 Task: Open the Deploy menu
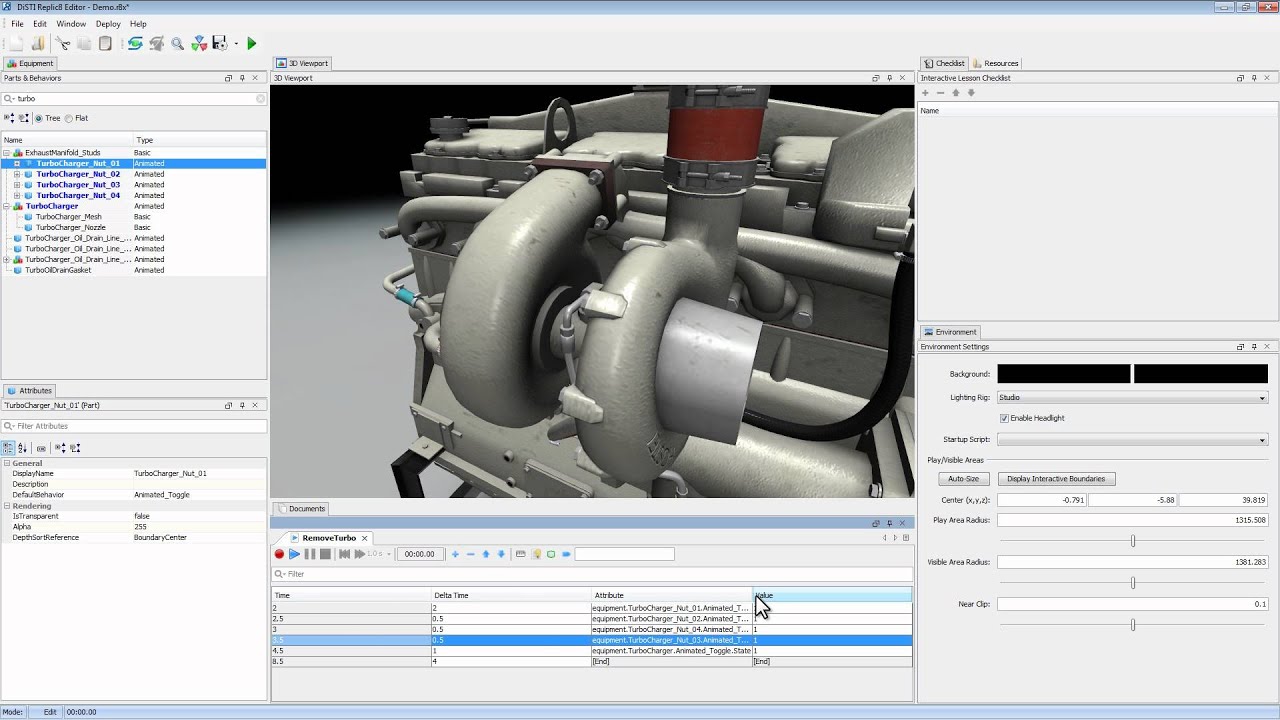coord(108,24)
